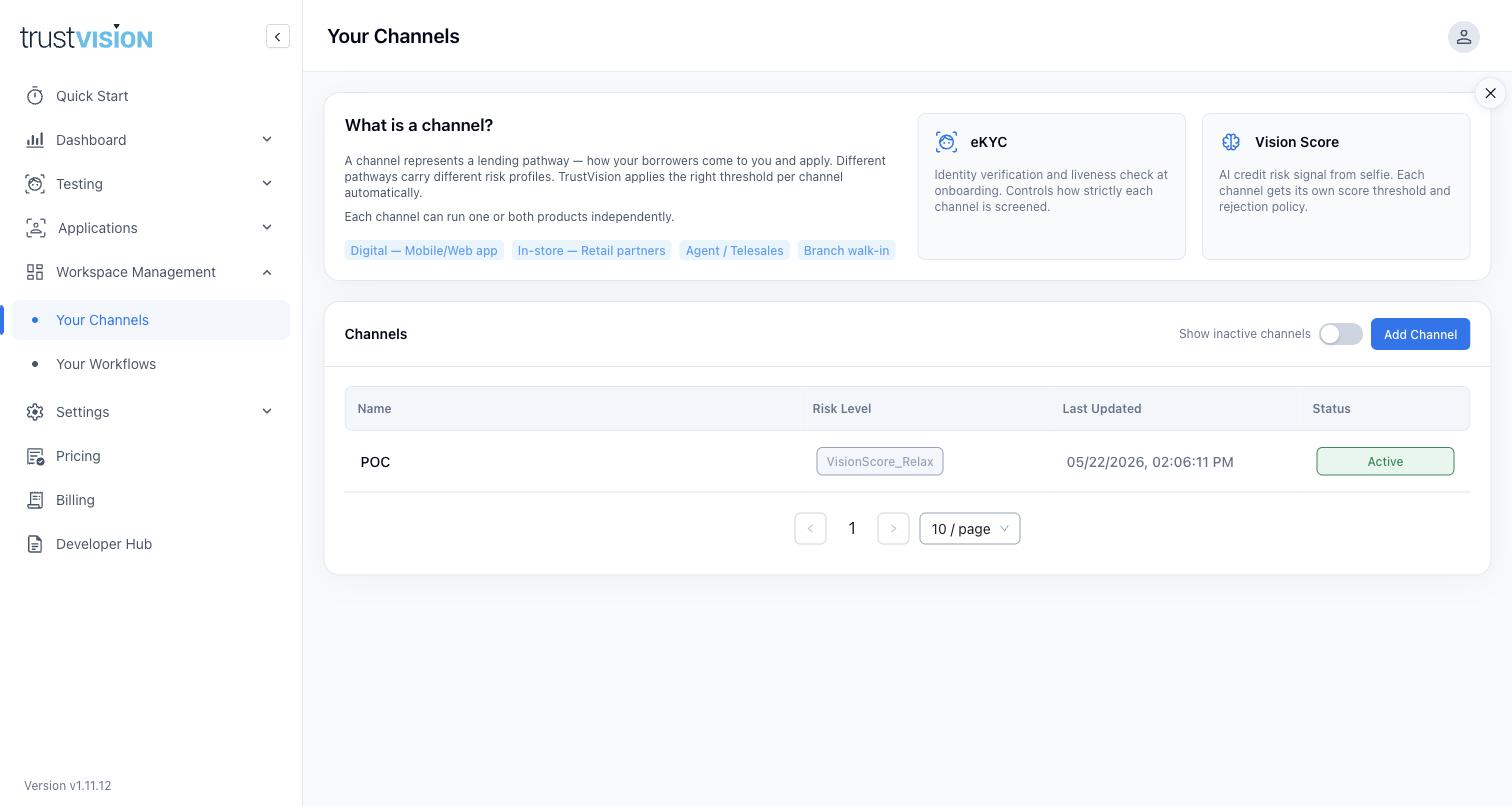Click the 'Digital — Mobile/Web app' tag
The width and height of the screenshot is (1512, 806).
tap(424, 250)
